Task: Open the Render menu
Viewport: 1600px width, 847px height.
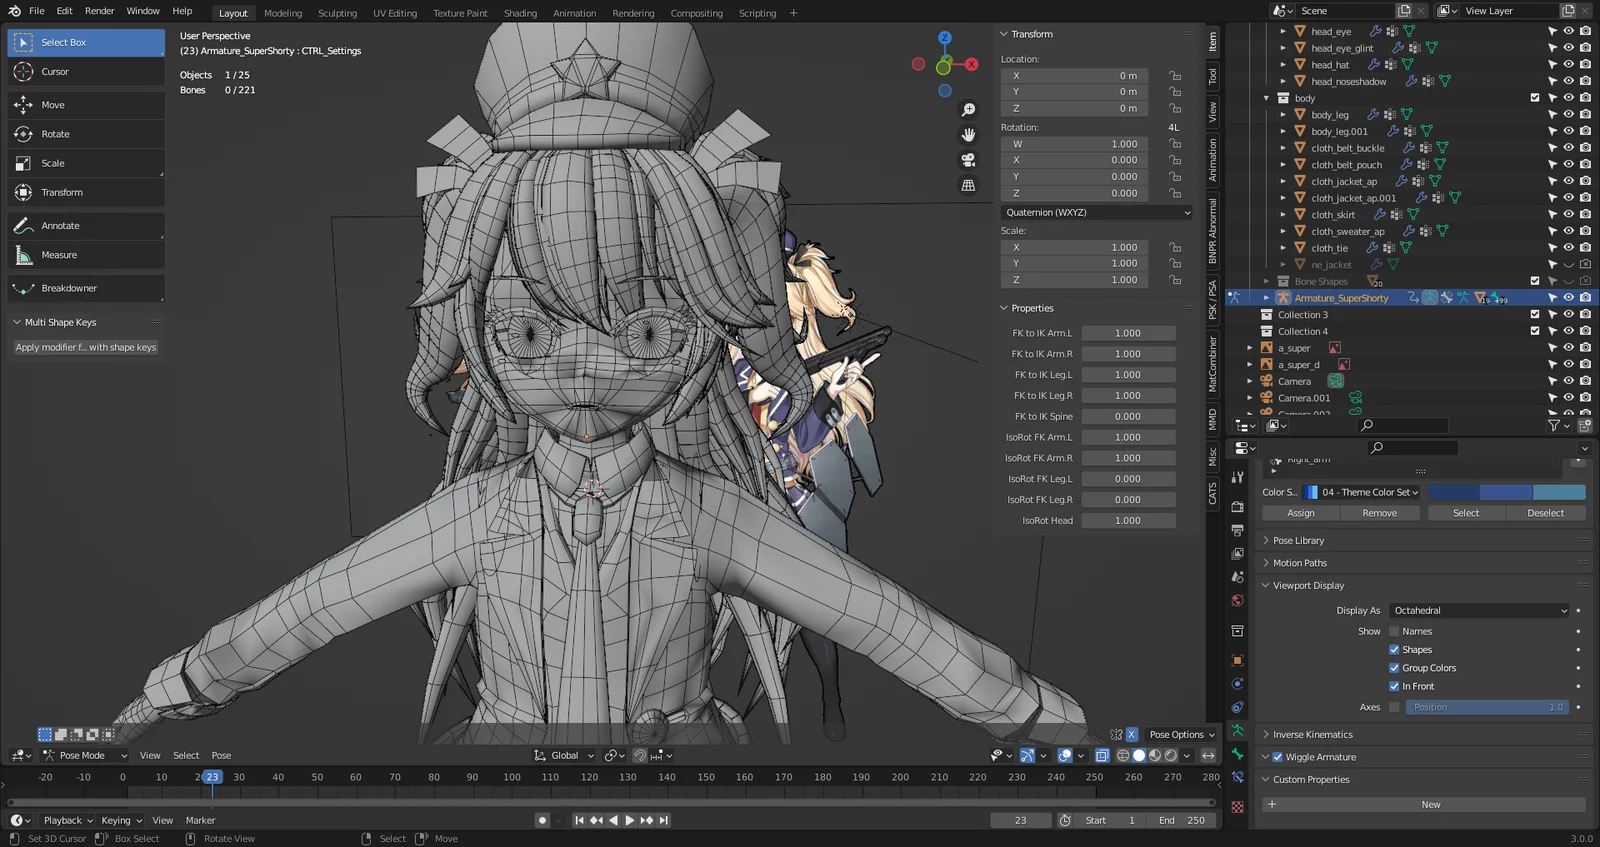Action: [99, 11]
